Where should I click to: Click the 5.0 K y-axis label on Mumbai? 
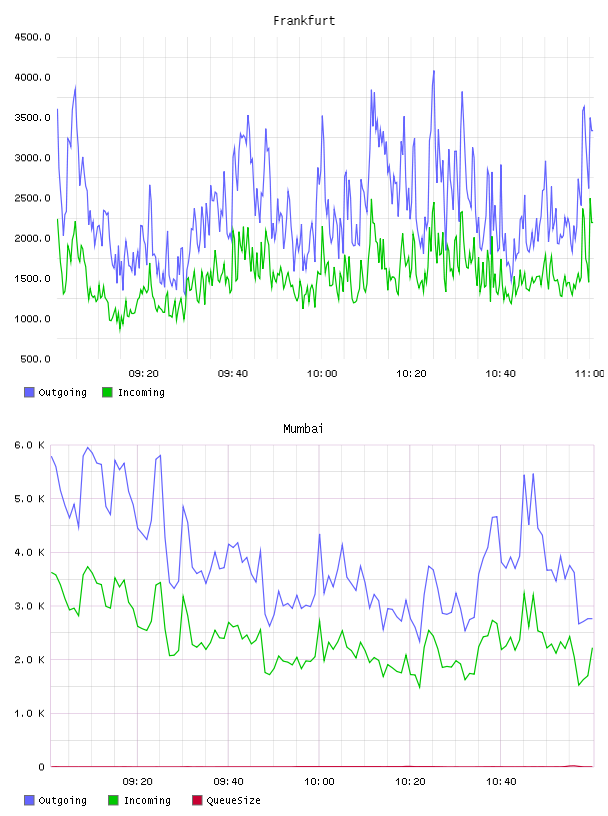tap(29, 499)
